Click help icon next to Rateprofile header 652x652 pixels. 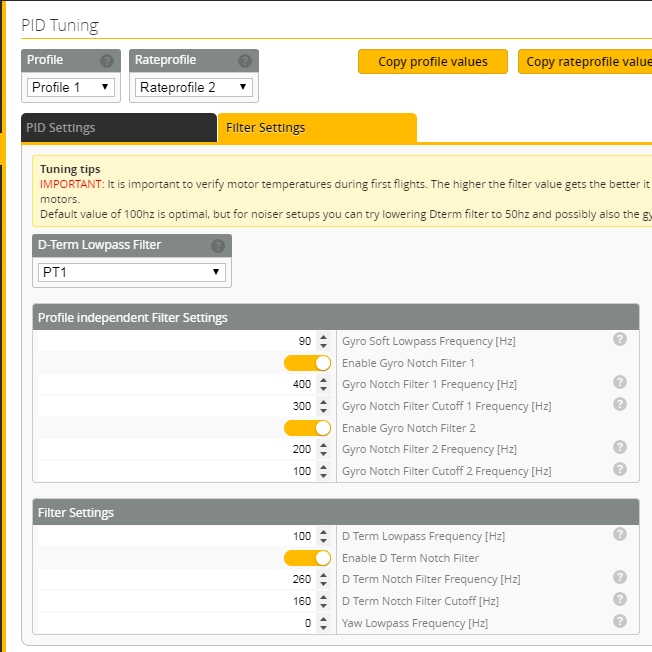pos(245,61)
